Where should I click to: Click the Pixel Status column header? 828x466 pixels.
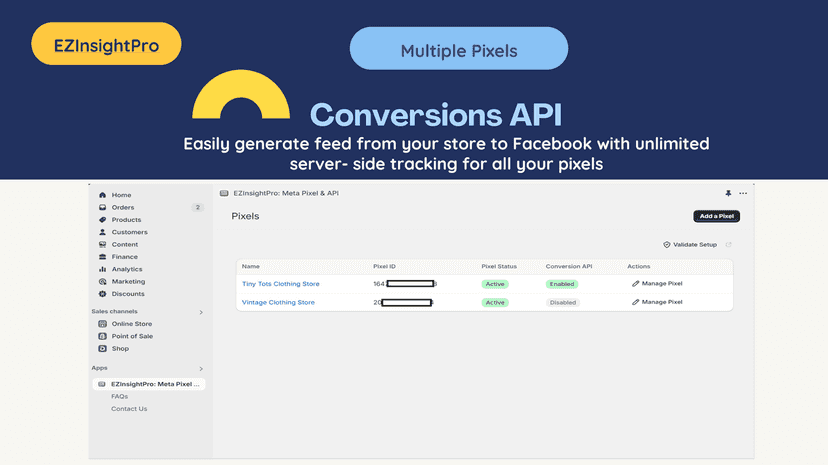click(499, 266)
